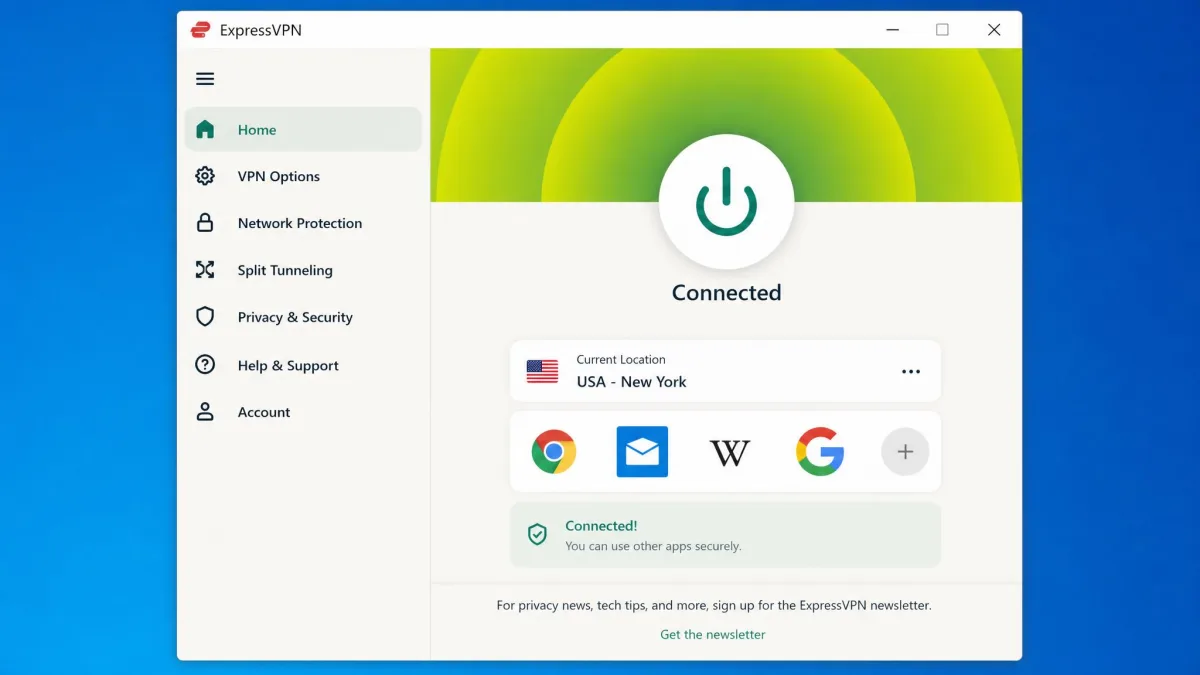The image size is (1200, 675).
Task: Click the newsletter sign-up description text
Action: 714,605
